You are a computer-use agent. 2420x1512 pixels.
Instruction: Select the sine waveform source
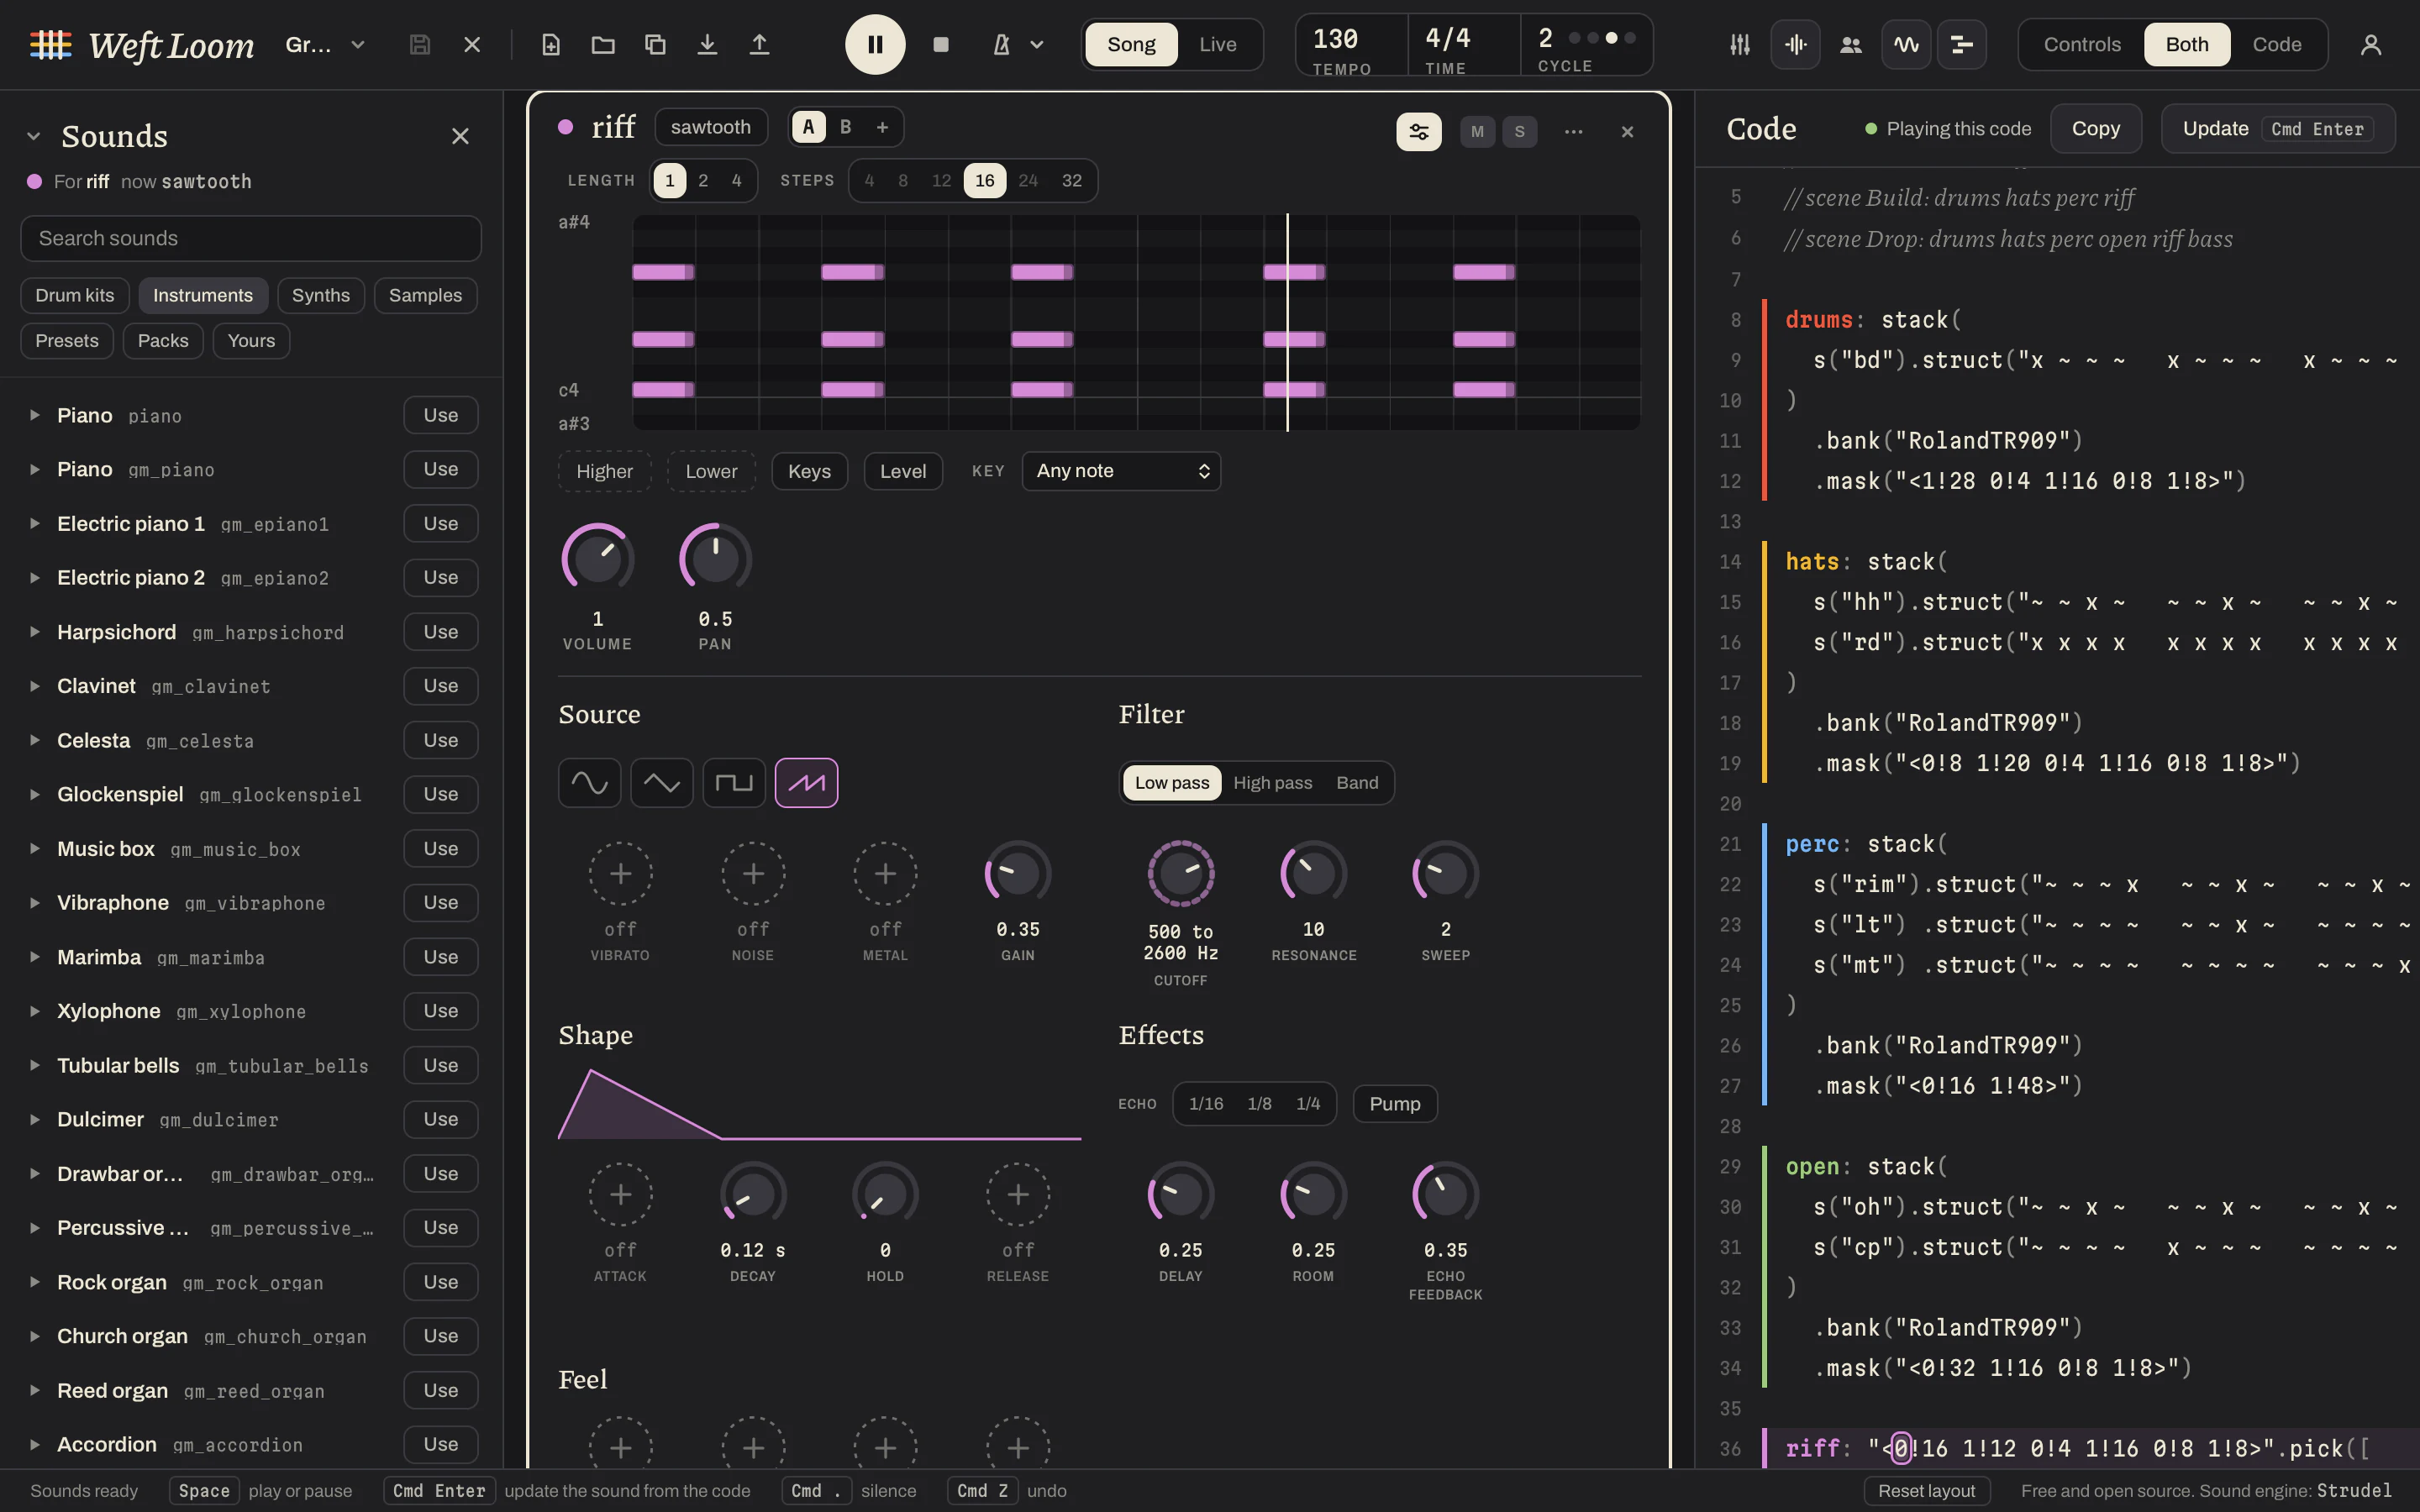590,782
